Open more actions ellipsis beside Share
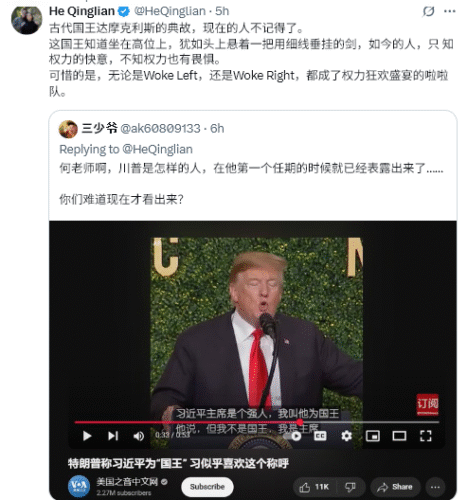Viewport: 467px width, 500px height. pos(435,487)
